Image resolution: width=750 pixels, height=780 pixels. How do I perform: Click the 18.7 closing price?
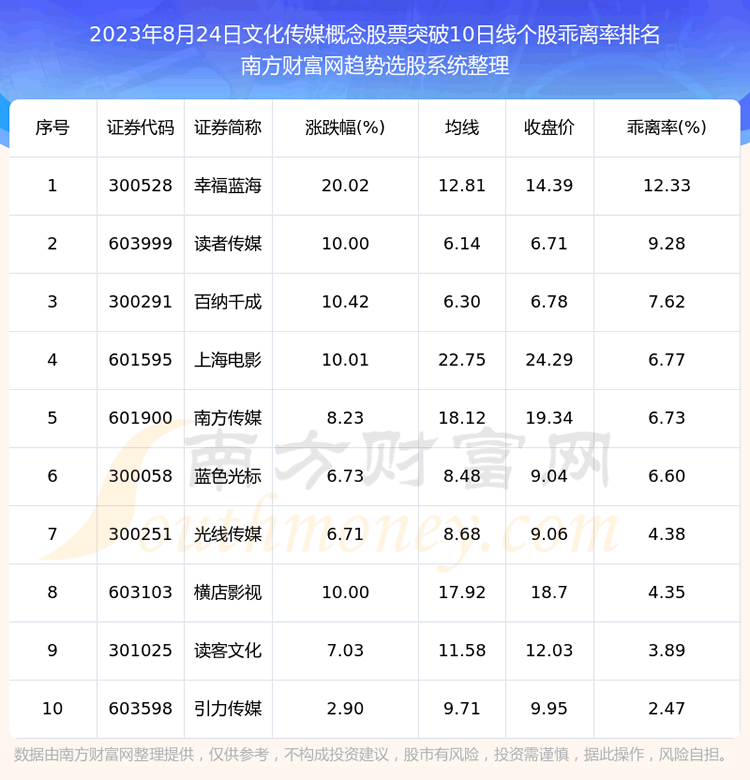(x=549, y=592)
